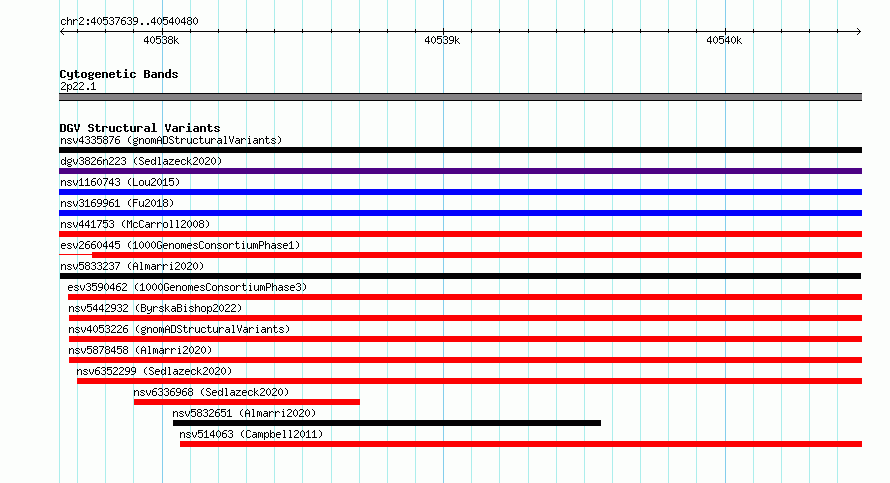Open nsv4053226 (gnomADStructuralVariants) label

179,329
